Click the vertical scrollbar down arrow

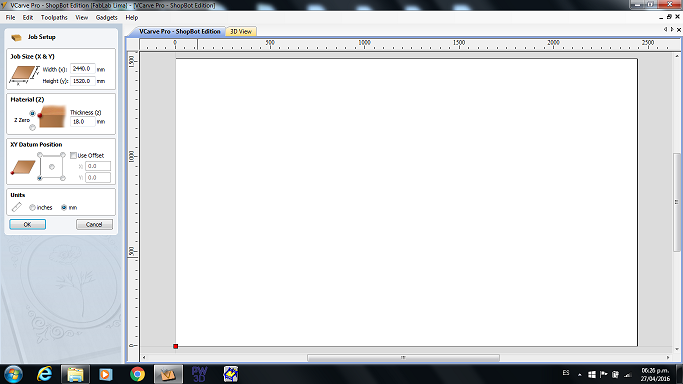point(676,349)
